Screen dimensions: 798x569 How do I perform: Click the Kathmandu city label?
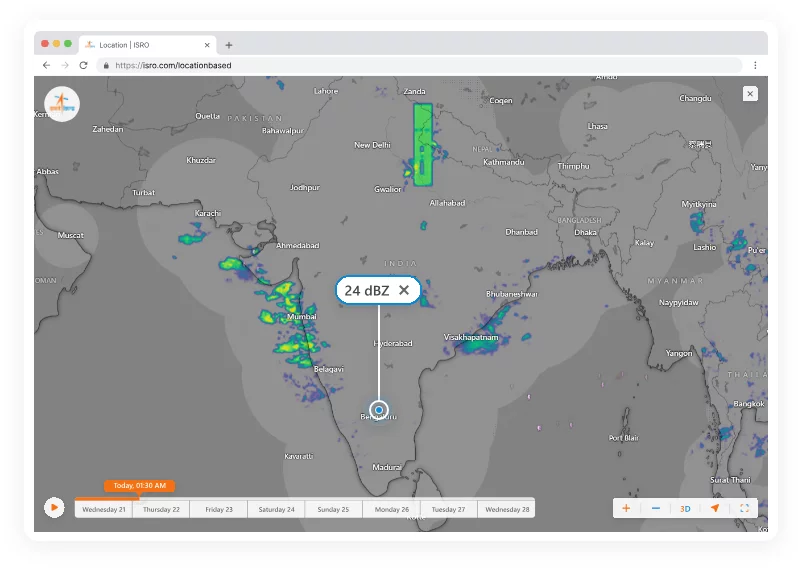(503, 162)
